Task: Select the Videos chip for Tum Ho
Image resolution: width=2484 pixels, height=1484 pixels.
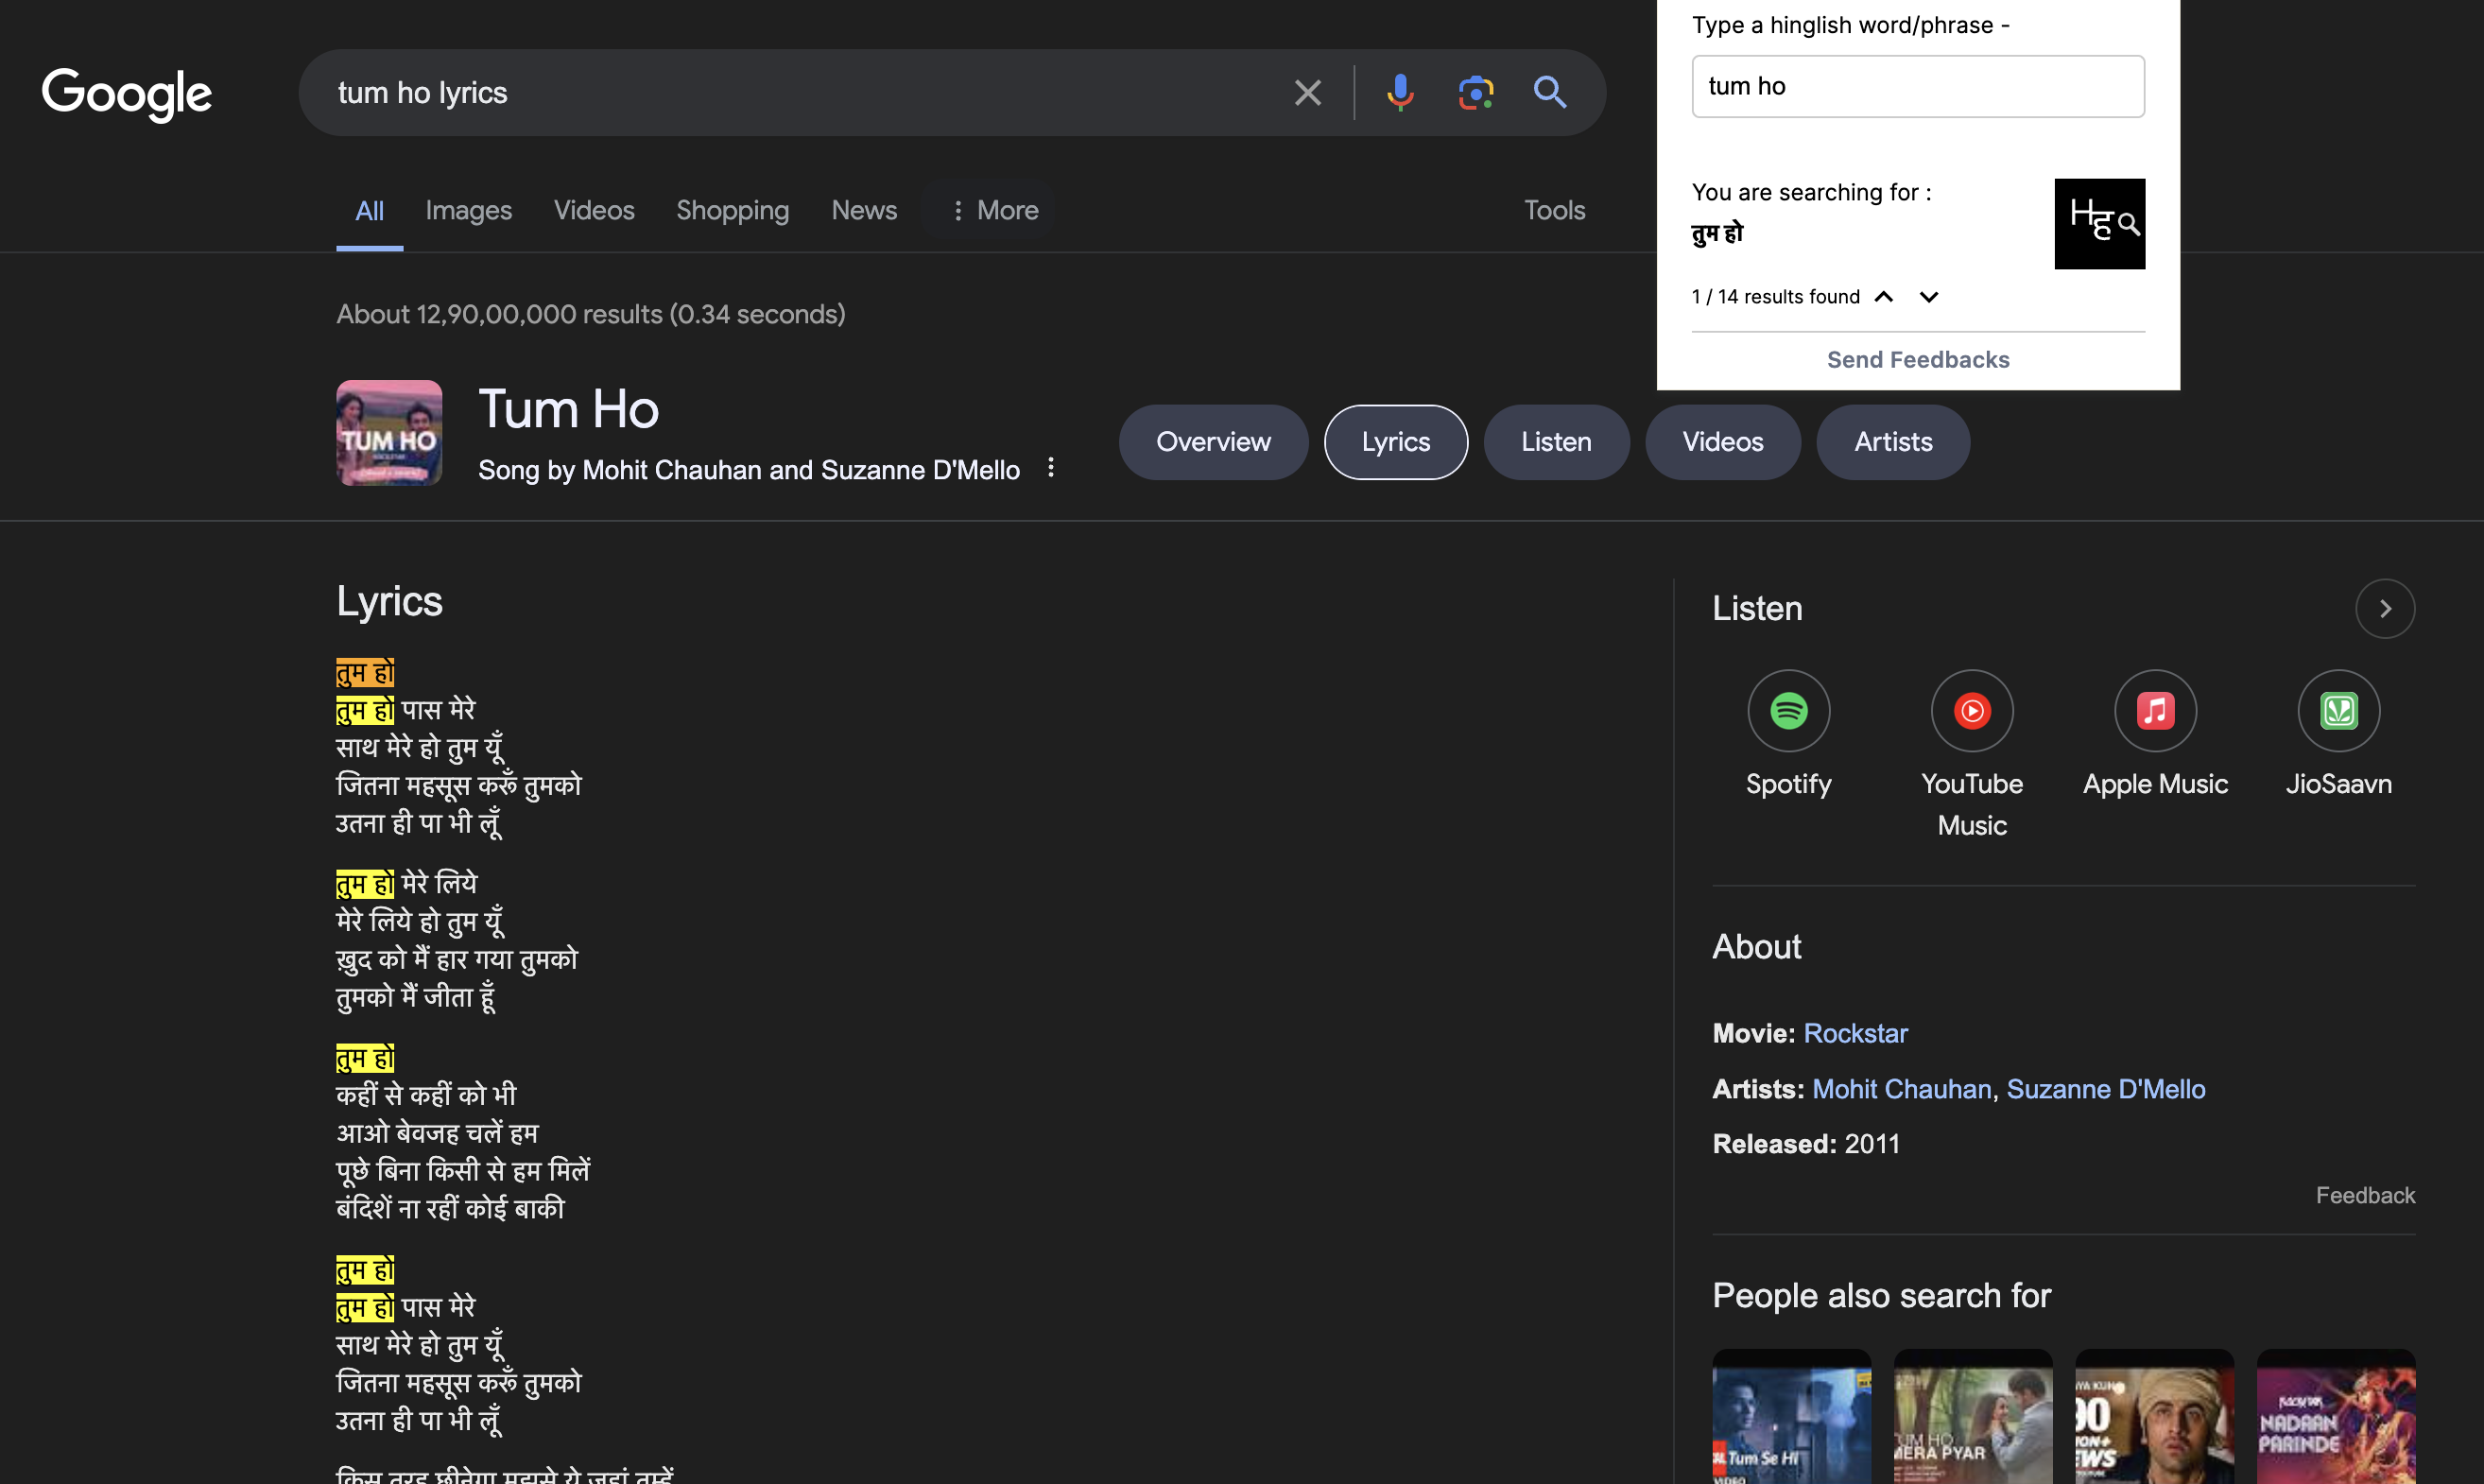Action: click(x=1722, y=442)
